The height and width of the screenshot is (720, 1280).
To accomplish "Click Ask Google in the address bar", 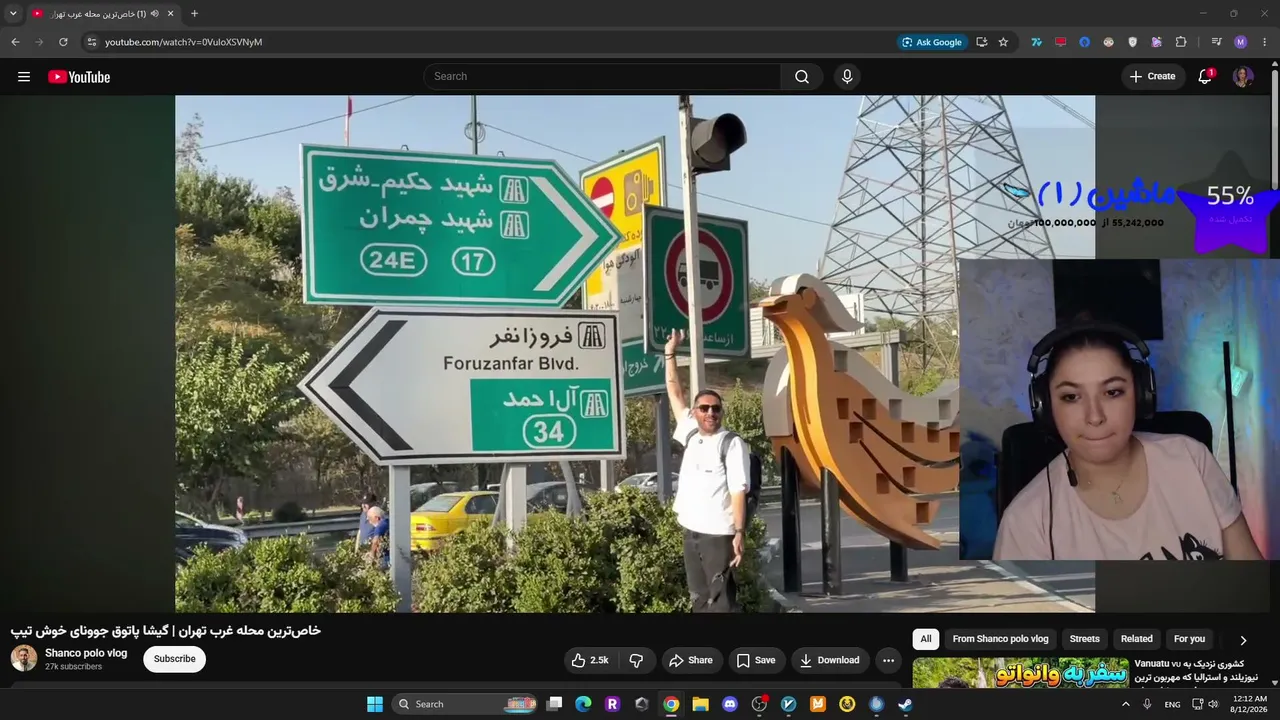I will [x=932, y=42].
